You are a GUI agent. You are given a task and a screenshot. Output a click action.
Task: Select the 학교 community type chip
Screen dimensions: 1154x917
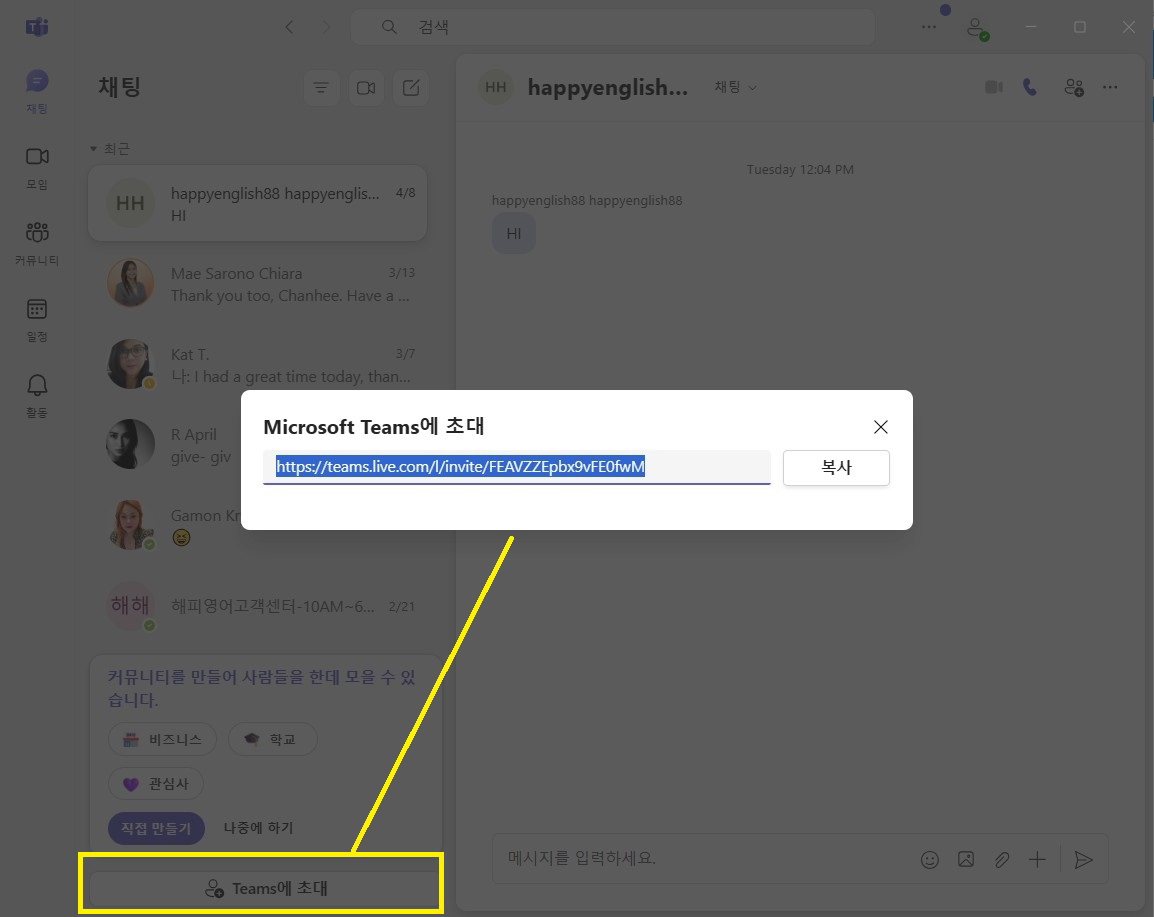coord(272,740)
